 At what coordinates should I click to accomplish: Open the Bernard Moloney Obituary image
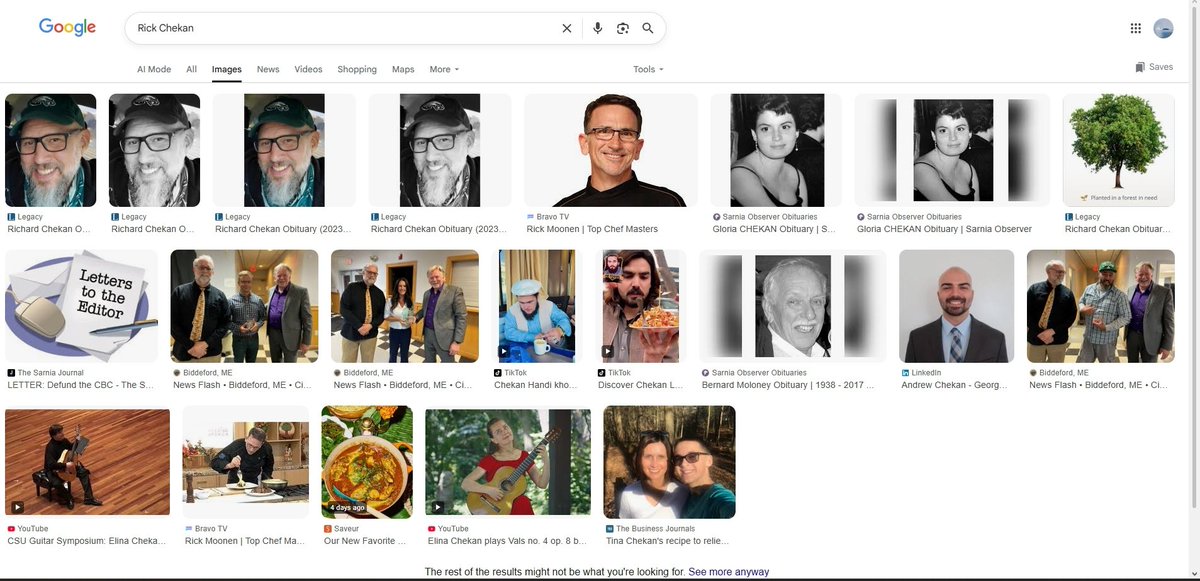tap(794, 306)
